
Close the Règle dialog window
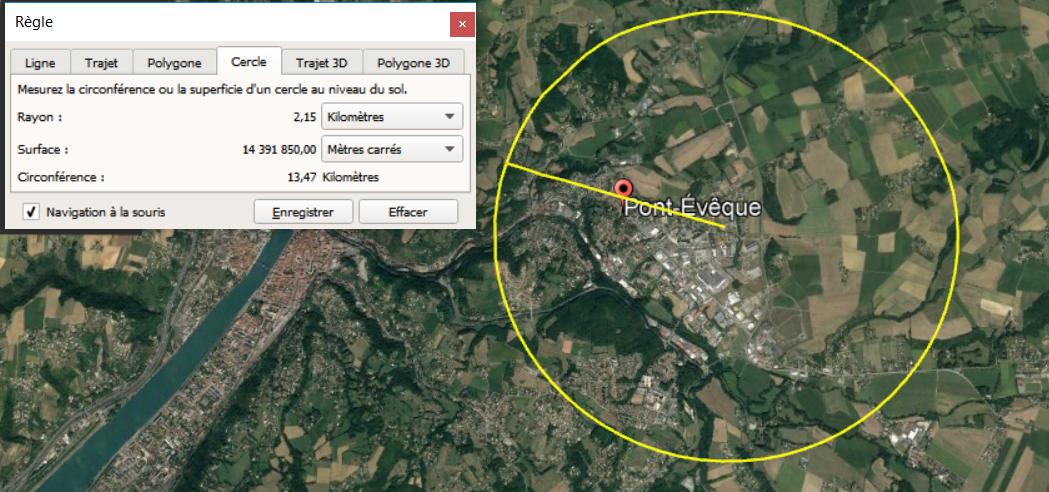(460, 22)
